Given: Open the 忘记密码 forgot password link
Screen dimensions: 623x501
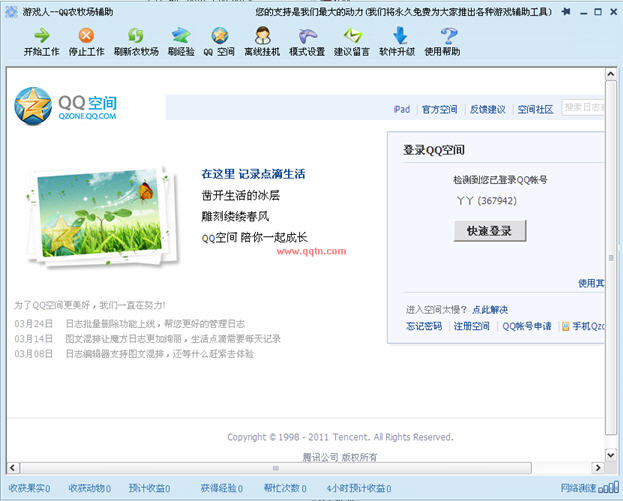Looking at the screenshot, I should click(424, 326).
